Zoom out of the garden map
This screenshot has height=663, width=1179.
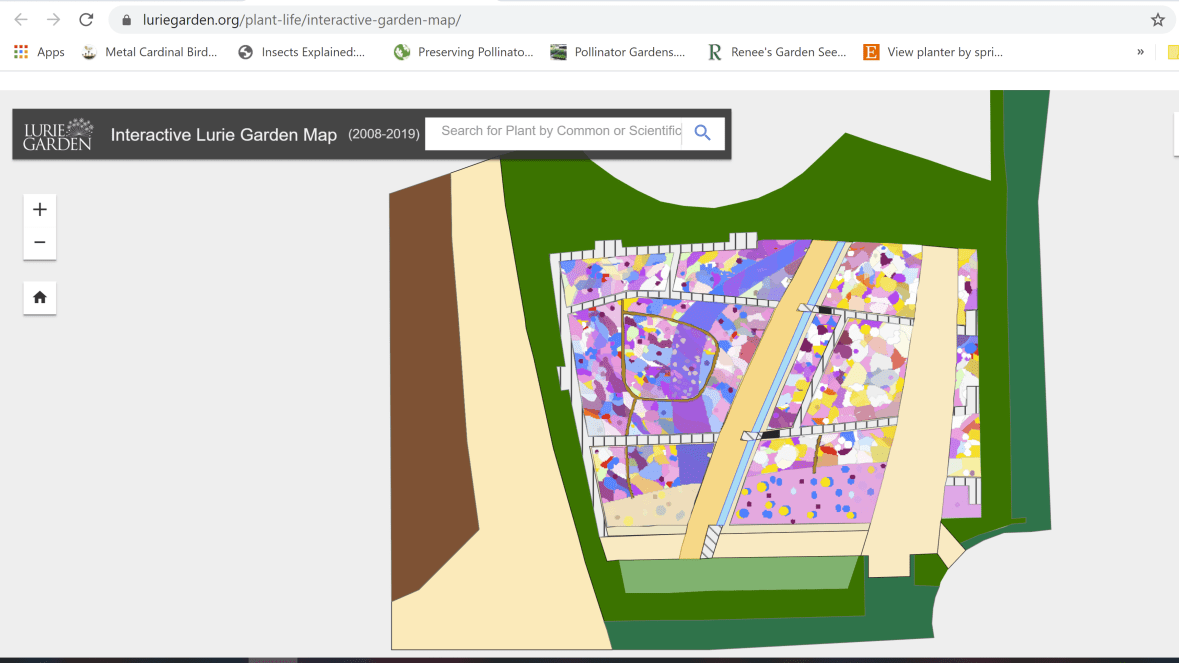(x=40, y=243)
